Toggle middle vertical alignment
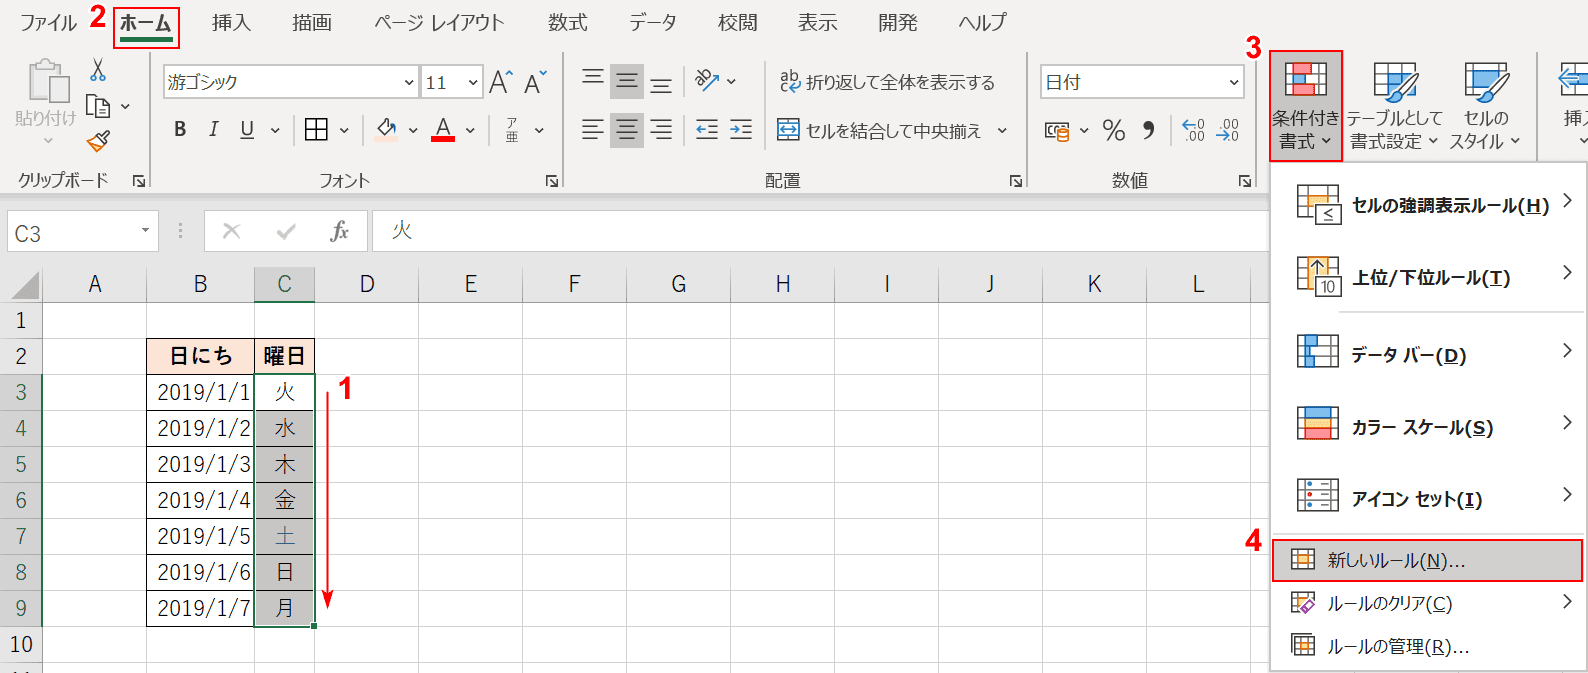The image size is (1588, 673). pos(627,81)
